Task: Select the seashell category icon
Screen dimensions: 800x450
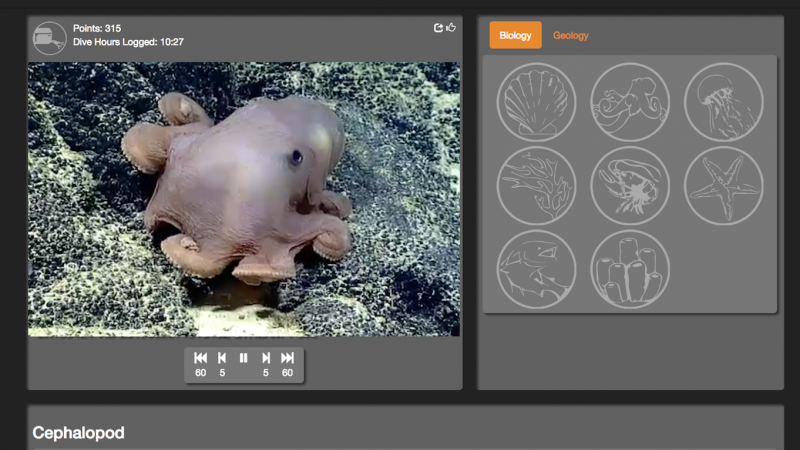Action: [x=536, y=102]
